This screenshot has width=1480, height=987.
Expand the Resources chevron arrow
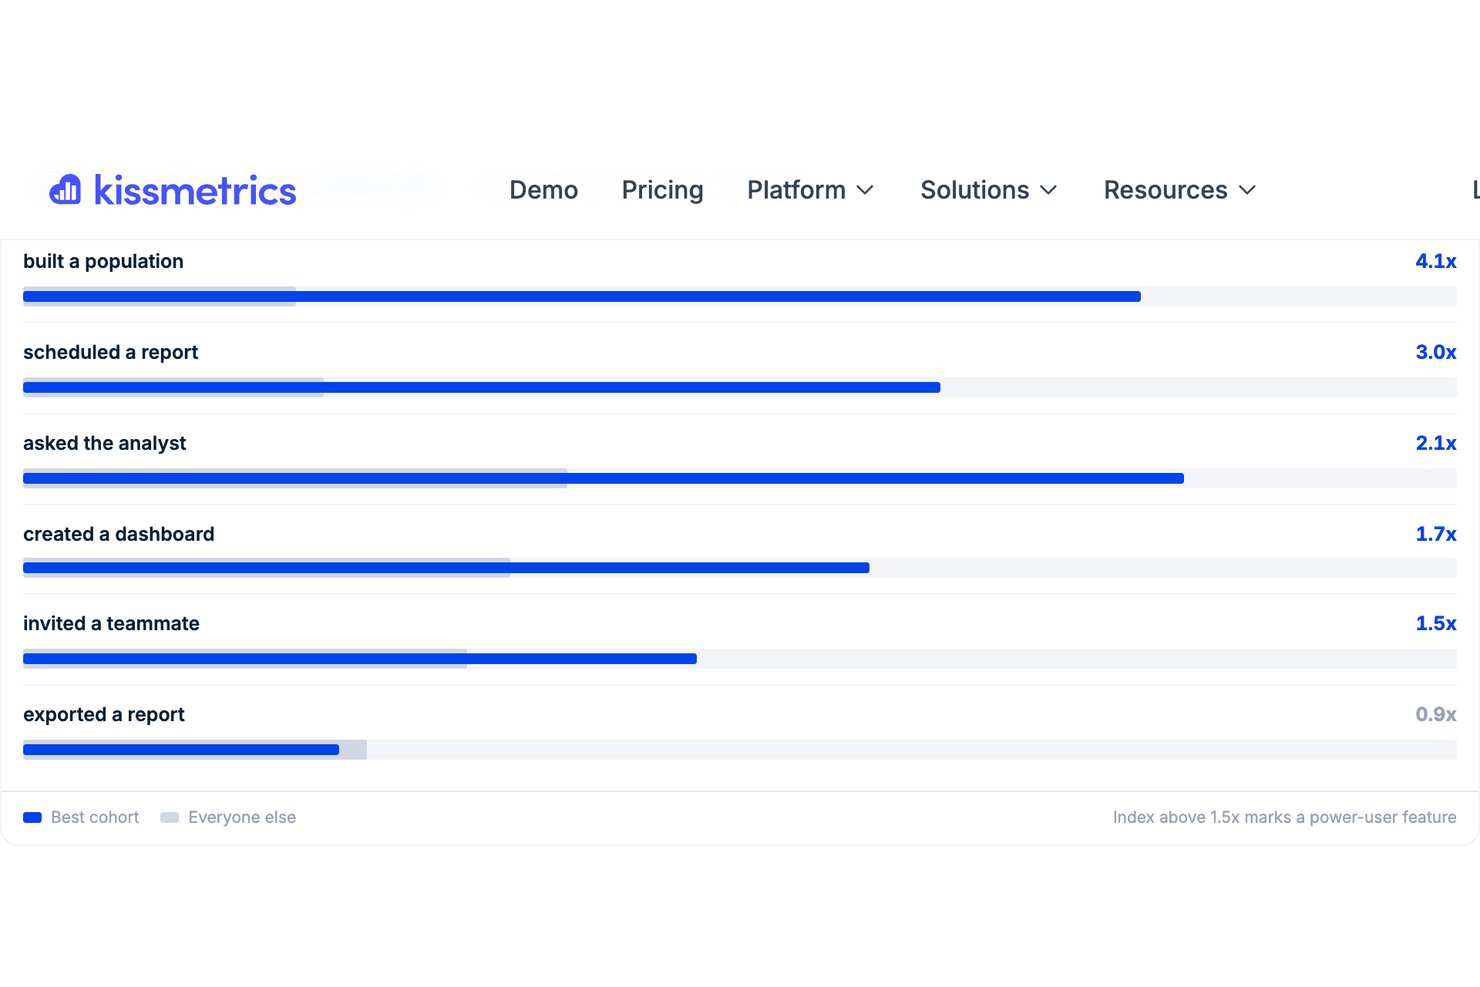(x=1247, y=190)
